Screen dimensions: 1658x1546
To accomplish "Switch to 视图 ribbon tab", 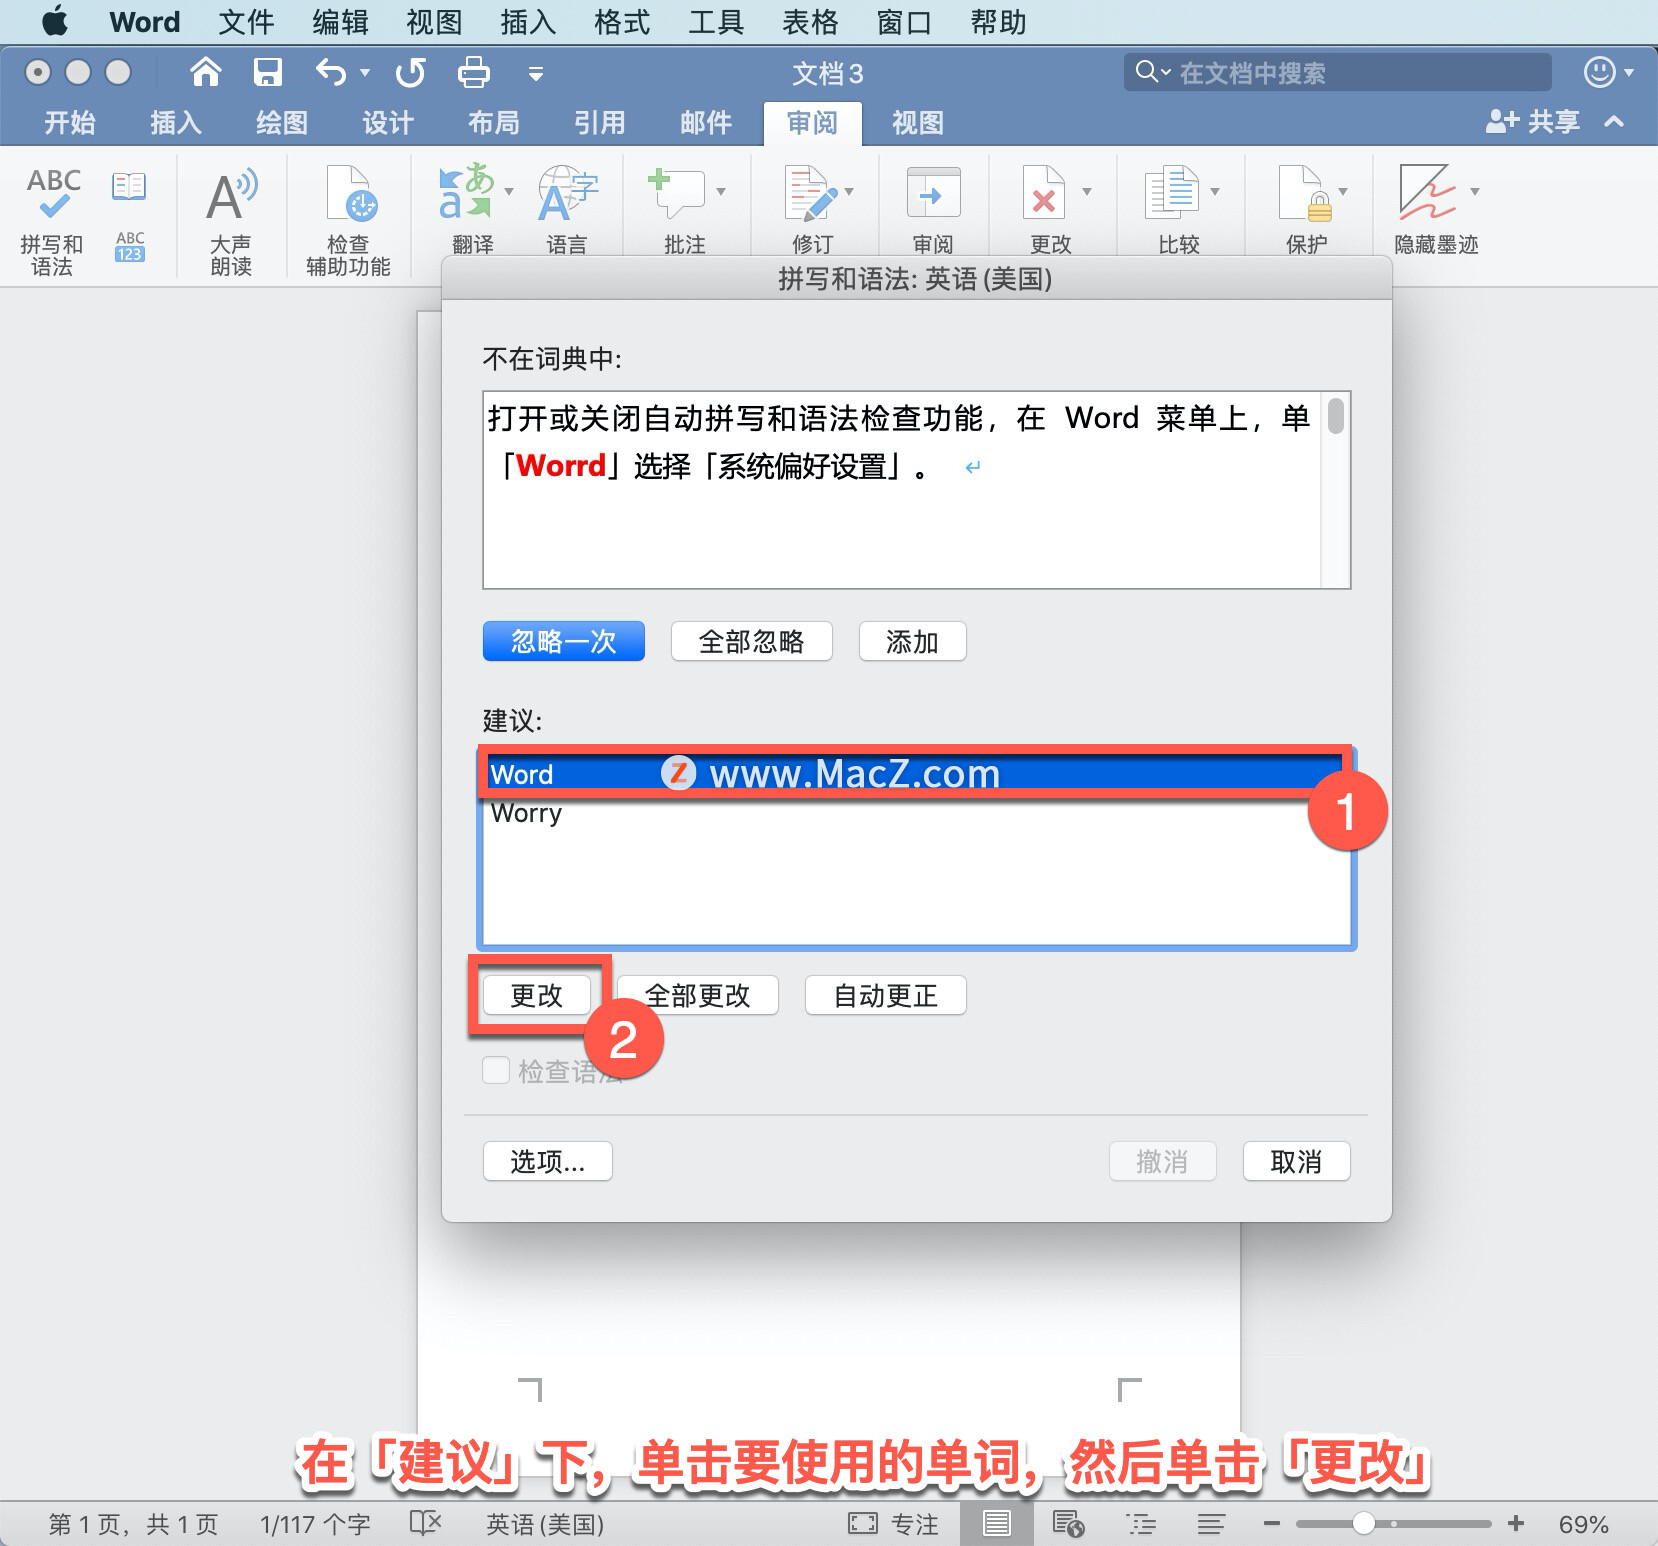I will (918, 122).
